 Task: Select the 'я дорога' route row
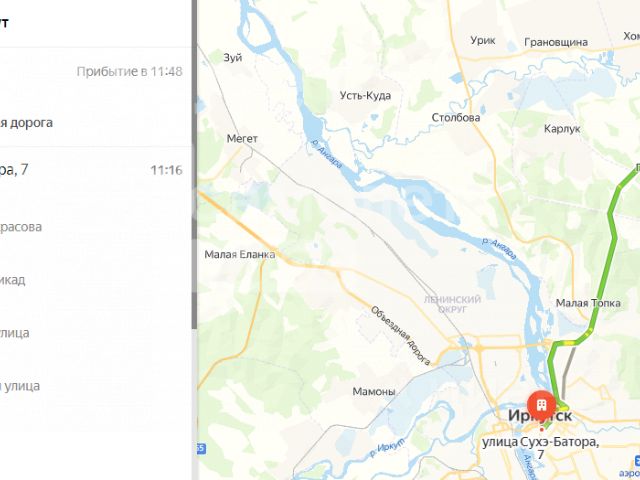[x=96, y=122]
